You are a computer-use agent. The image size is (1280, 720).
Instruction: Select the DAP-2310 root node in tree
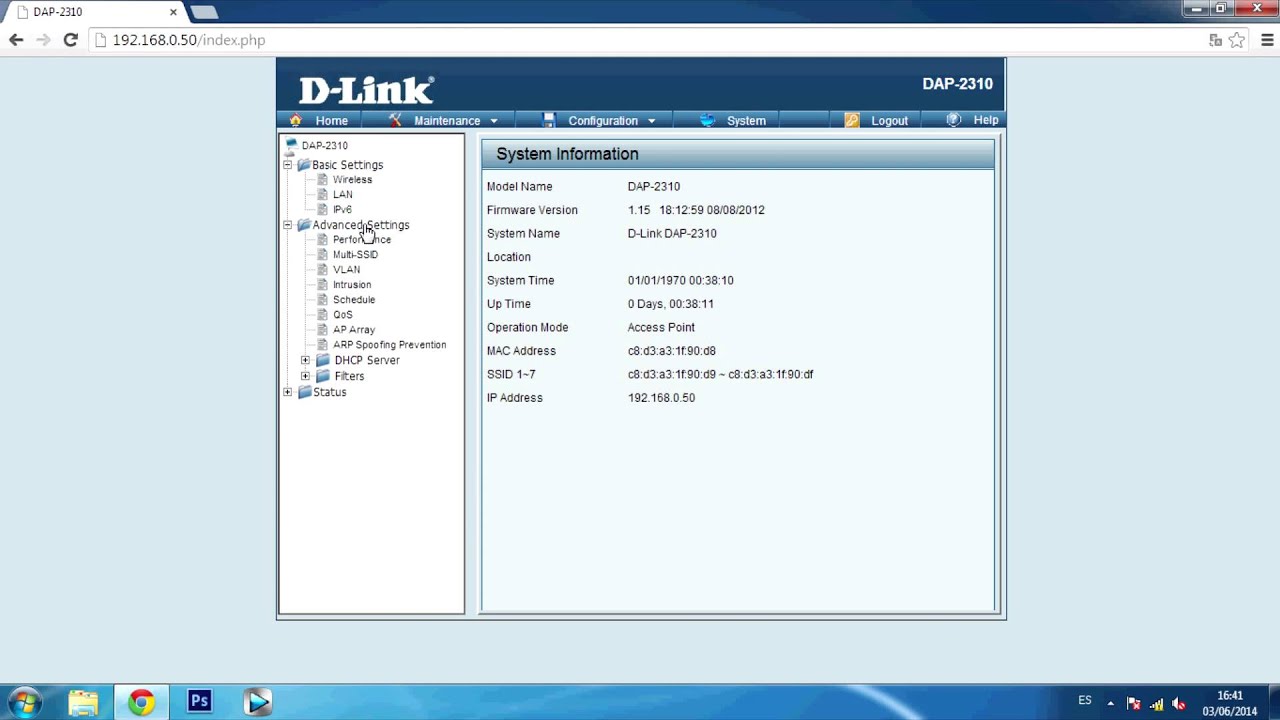(324, 145)
